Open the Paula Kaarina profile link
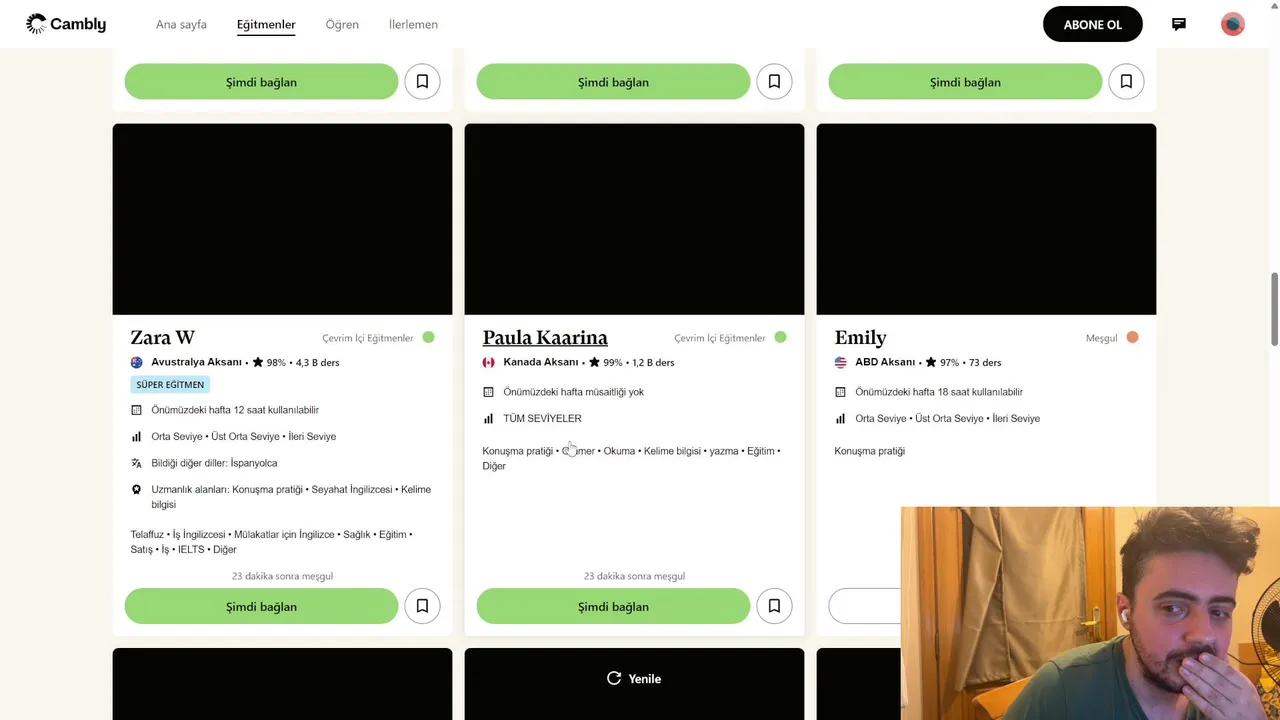Viewport: 1280px width, 720px height. (x=545, y=338)
